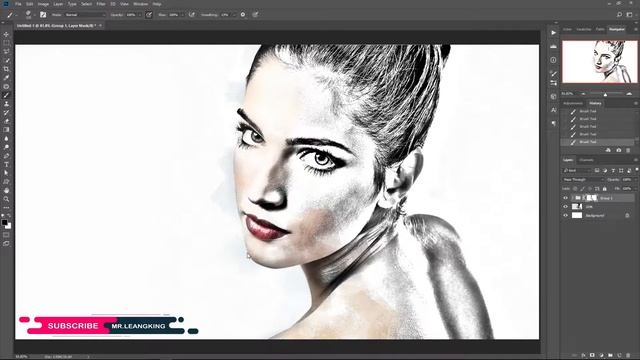Open the Flow value dropdown arrow
The width and height of the screenshot is (640, 360).
point(182,15)
